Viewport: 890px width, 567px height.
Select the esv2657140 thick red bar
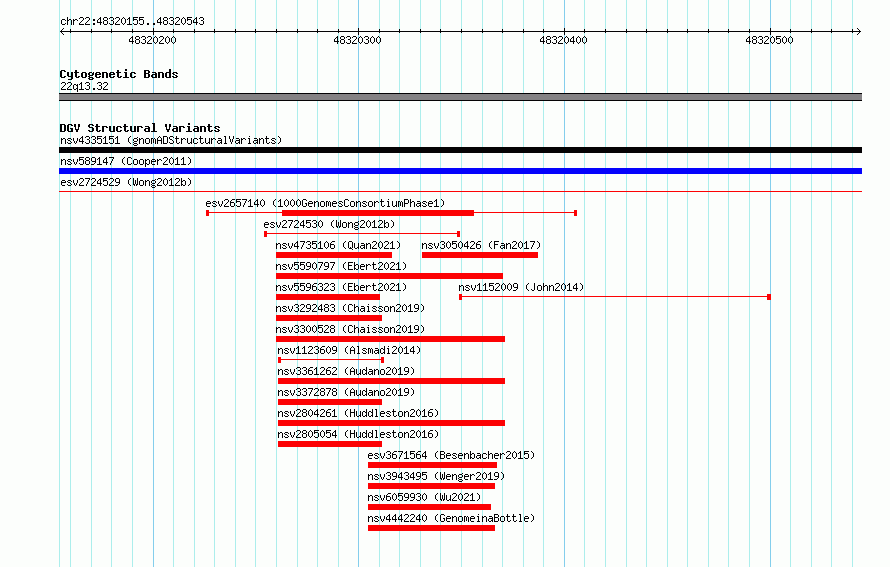pyautogui.click(x=378, y=213)
